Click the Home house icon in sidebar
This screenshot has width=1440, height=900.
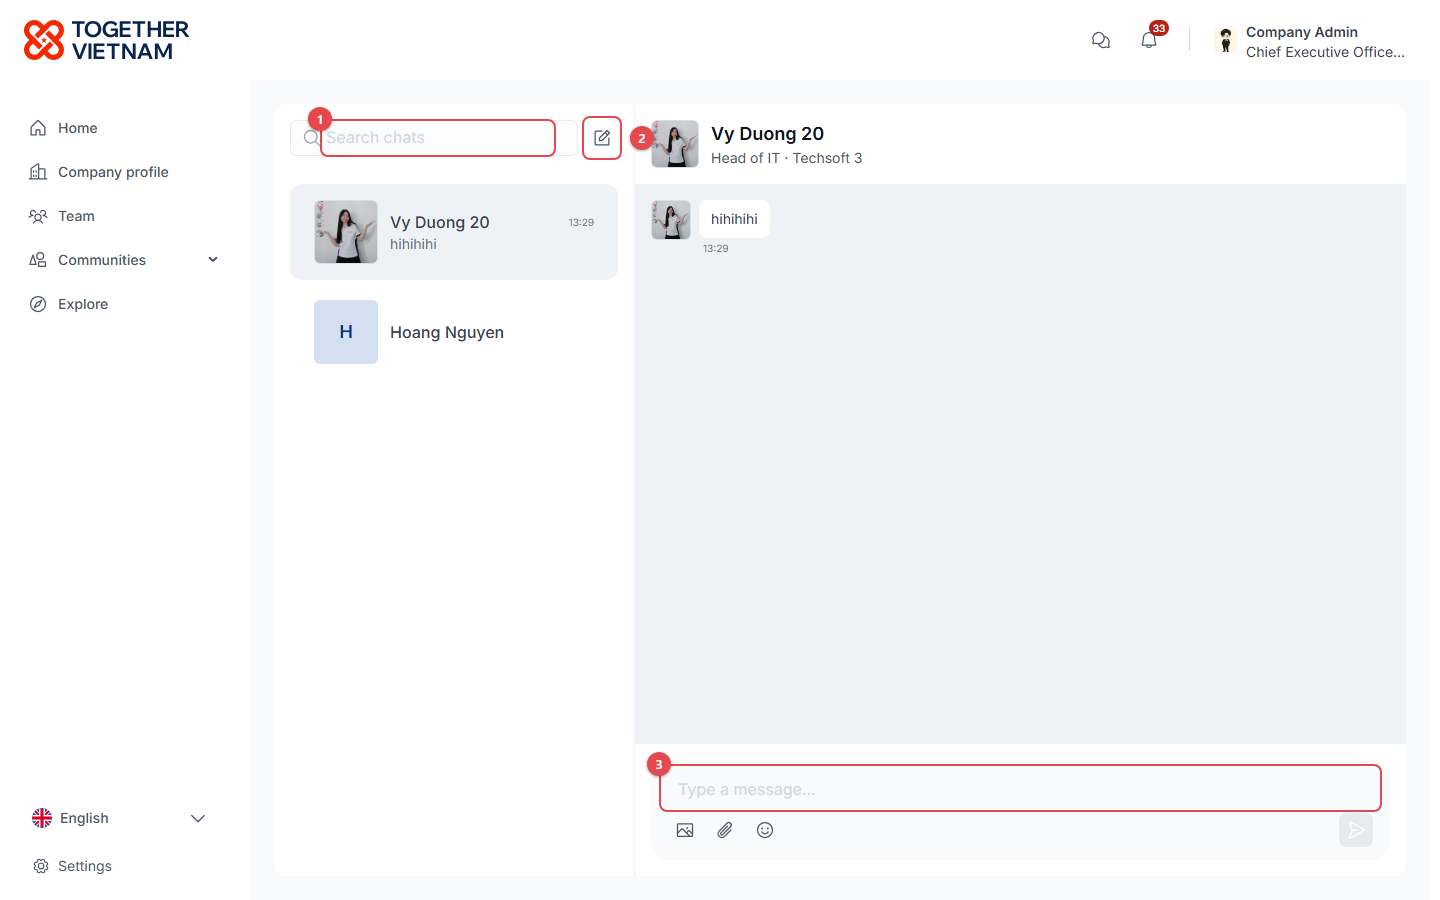38,128
